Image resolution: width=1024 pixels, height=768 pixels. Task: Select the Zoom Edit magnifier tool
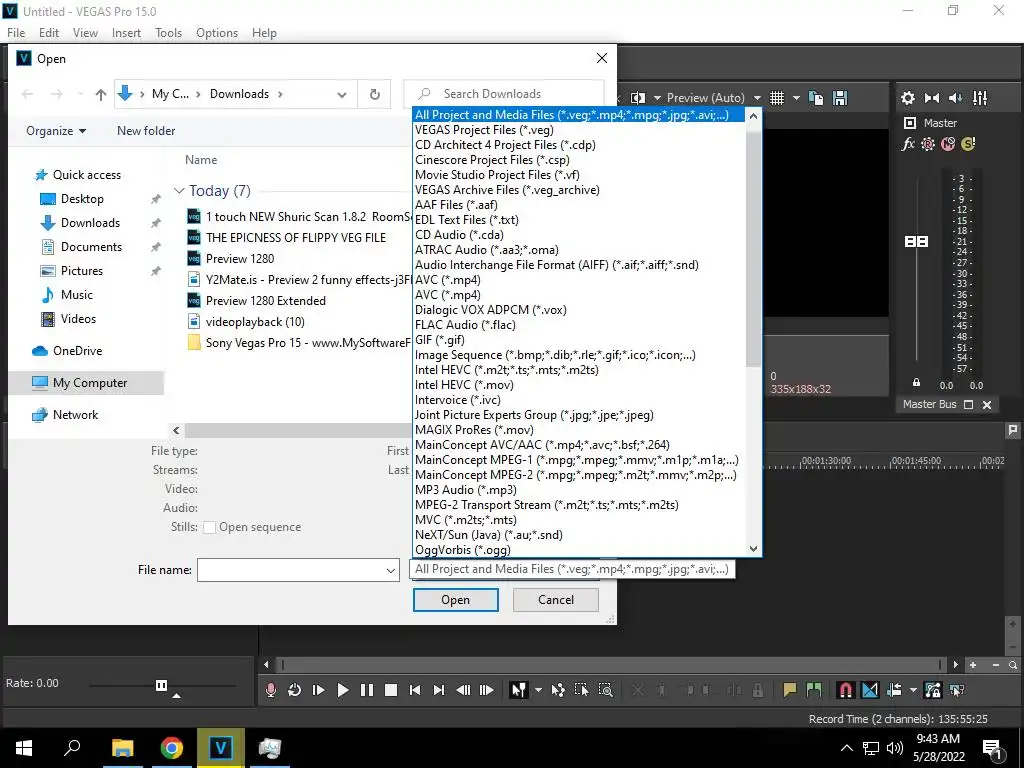605,690
